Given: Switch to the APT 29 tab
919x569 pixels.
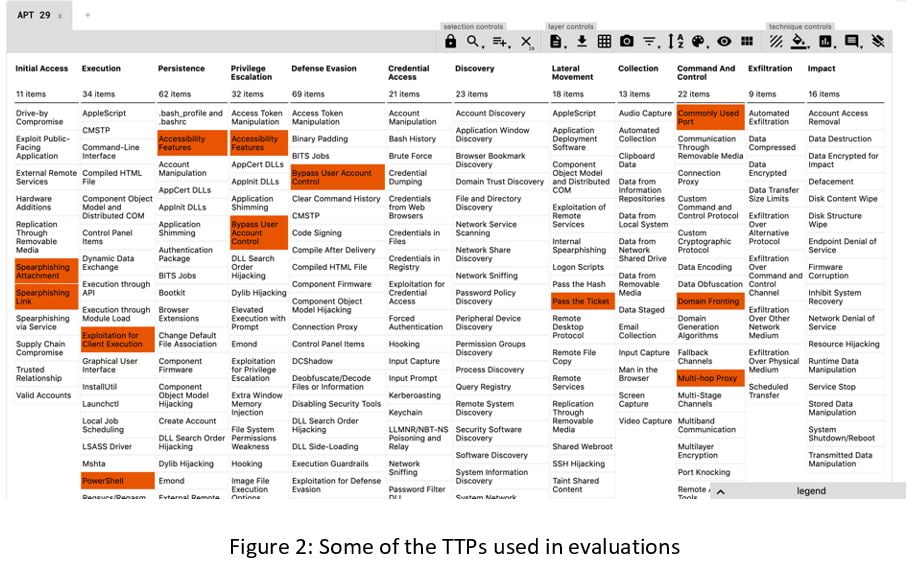Looking at the screenshot, I should coord(31,16).
